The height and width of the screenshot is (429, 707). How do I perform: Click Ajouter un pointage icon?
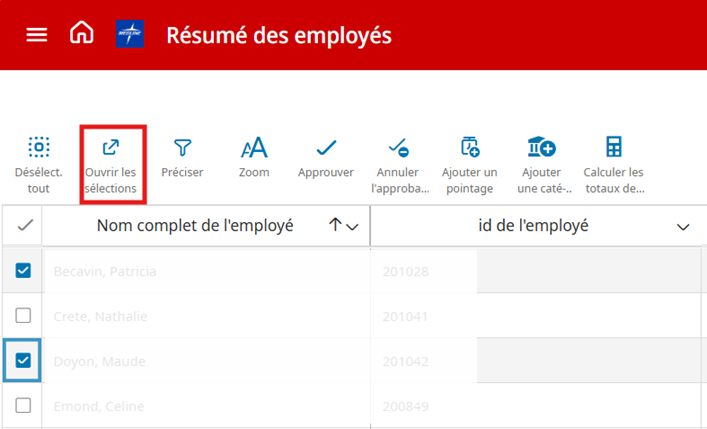(x=469, y=149)
